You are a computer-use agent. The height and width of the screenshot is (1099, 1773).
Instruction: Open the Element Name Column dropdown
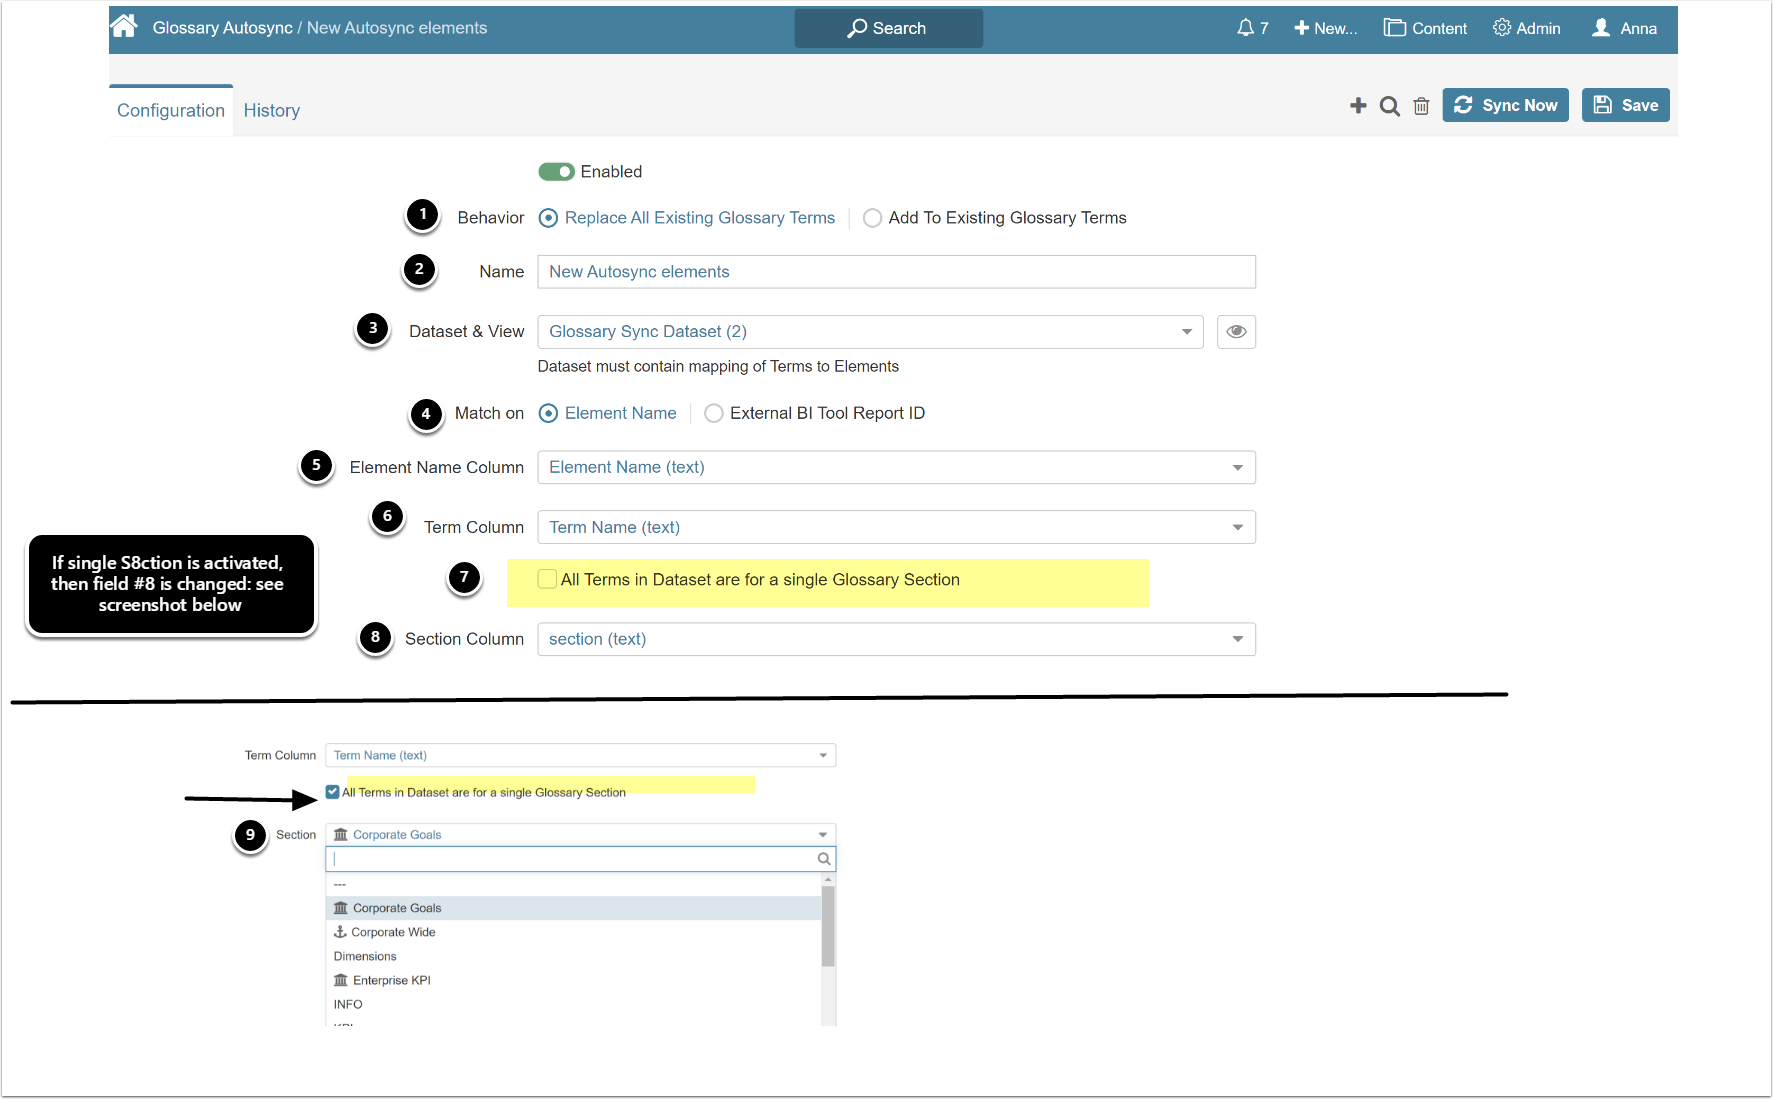click(1237, 468)
